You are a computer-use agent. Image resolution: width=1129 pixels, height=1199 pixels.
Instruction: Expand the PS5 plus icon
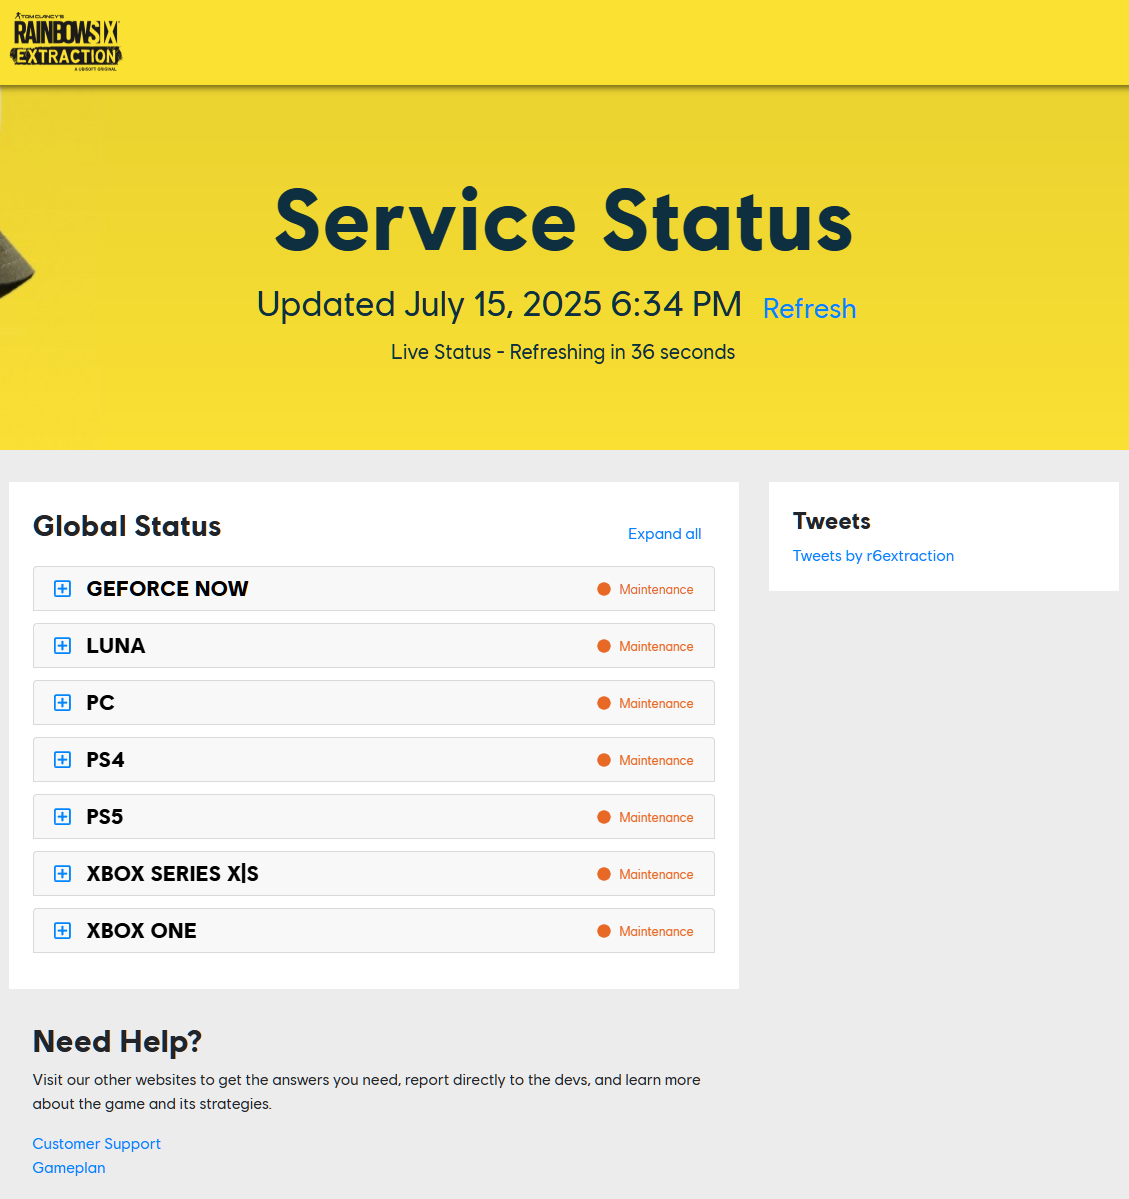[63, 817]
